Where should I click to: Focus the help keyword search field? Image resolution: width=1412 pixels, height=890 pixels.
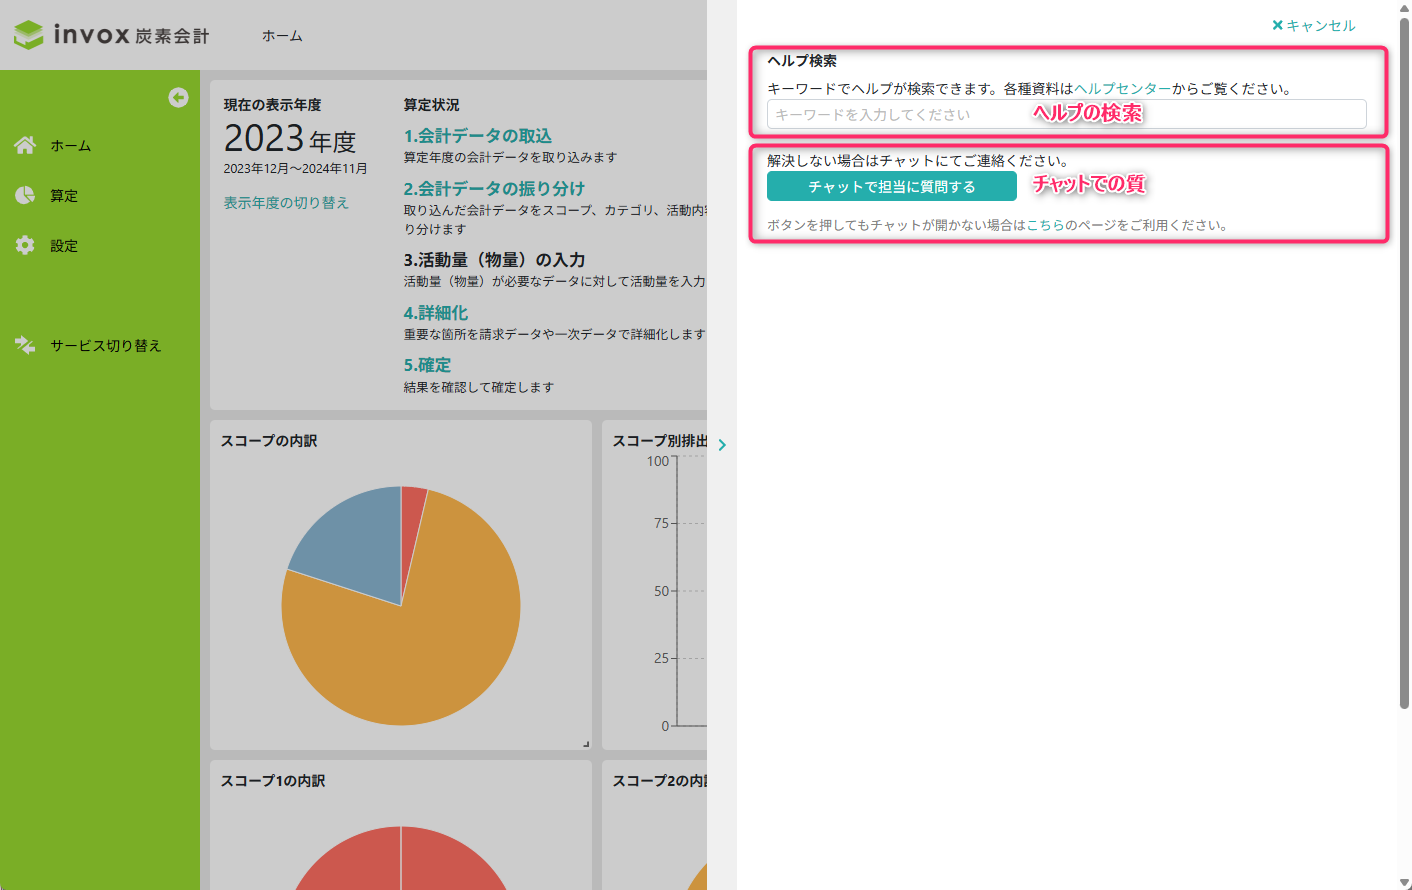tap(1067, 114)
